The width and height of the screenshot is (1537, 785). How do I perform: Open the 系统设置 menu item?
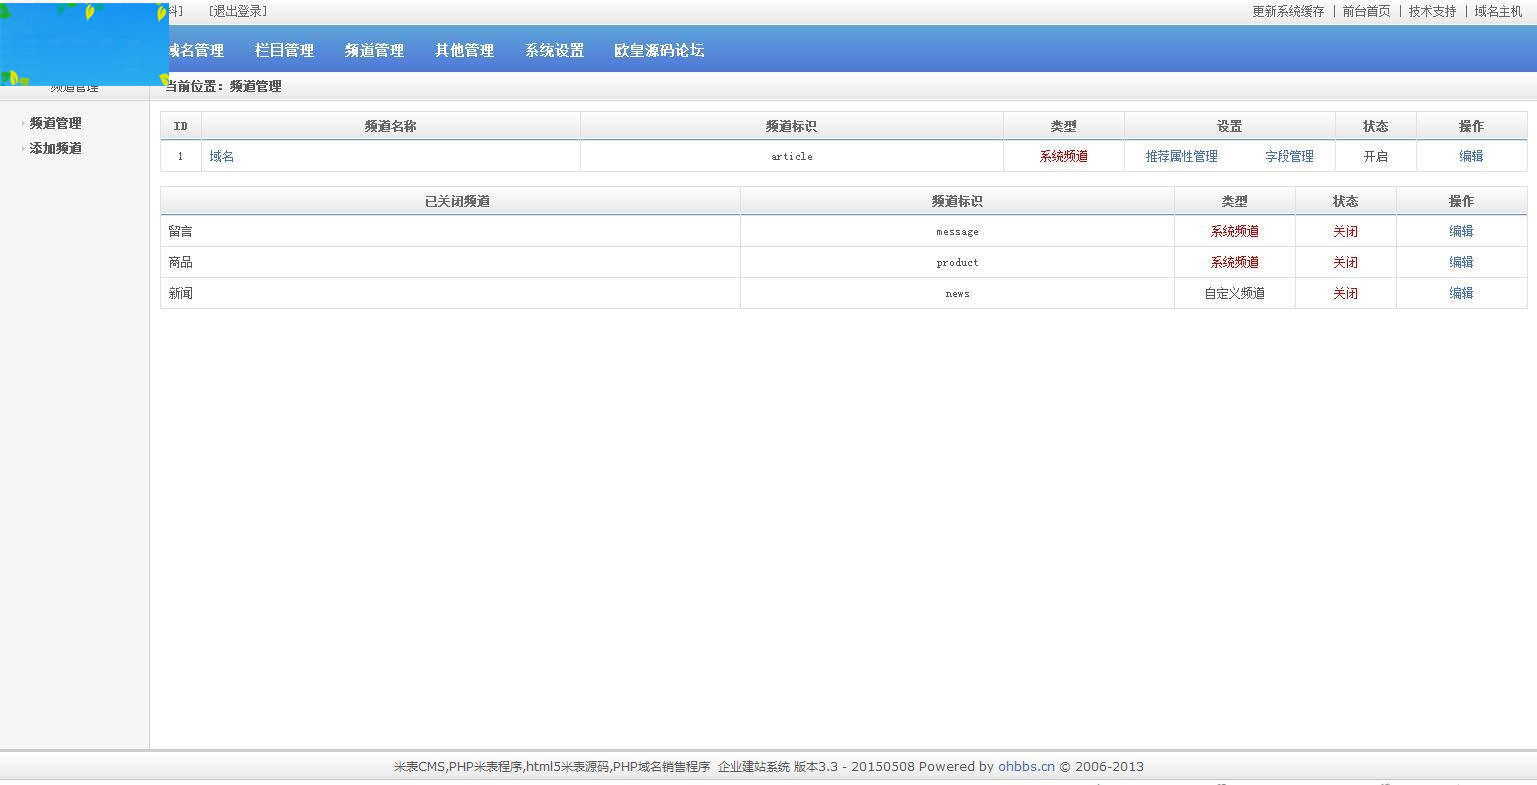553,49
